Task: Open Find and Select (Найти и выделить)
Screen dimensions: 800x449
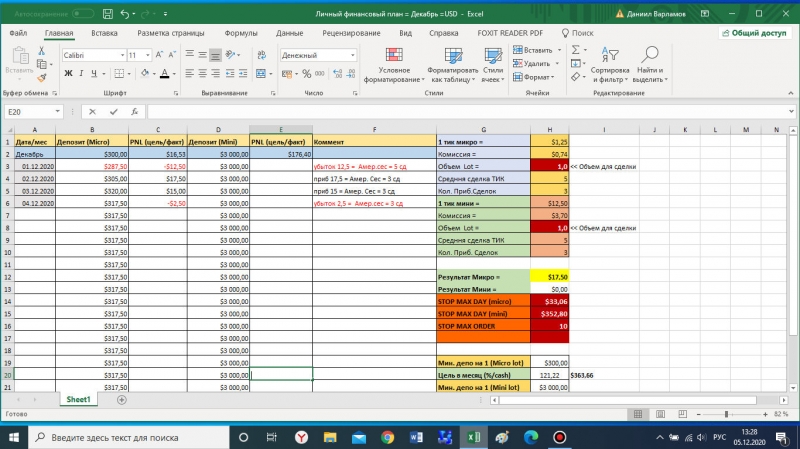Action: click(x=649, y=64)
